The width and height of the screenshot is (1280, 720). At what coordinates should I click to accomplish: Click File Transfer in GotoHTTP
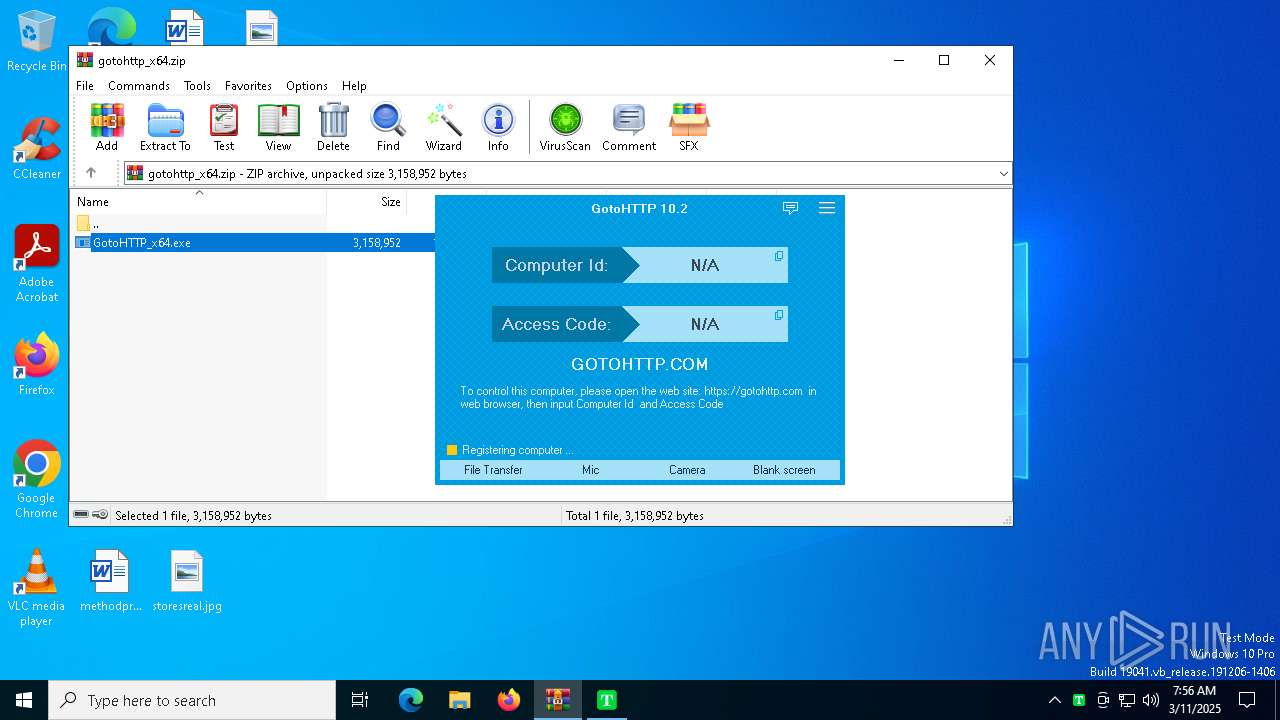coord(493,470)
